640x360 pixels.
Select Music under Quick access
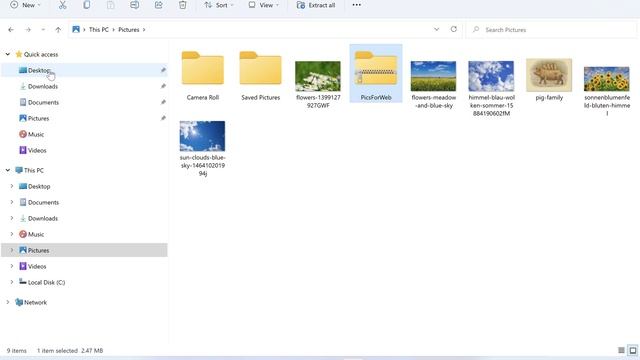pyautogui.click(x=84, y=134)
